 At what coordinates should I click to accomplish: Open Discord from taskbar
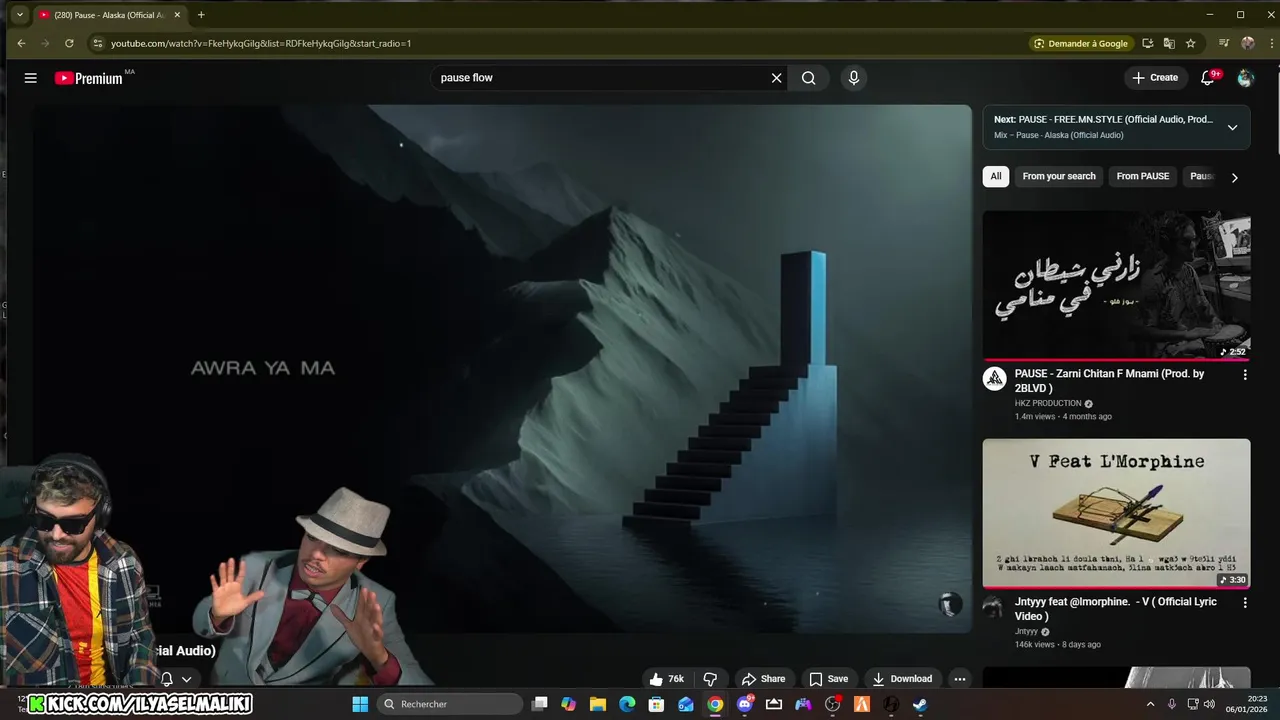click(744, 704)
